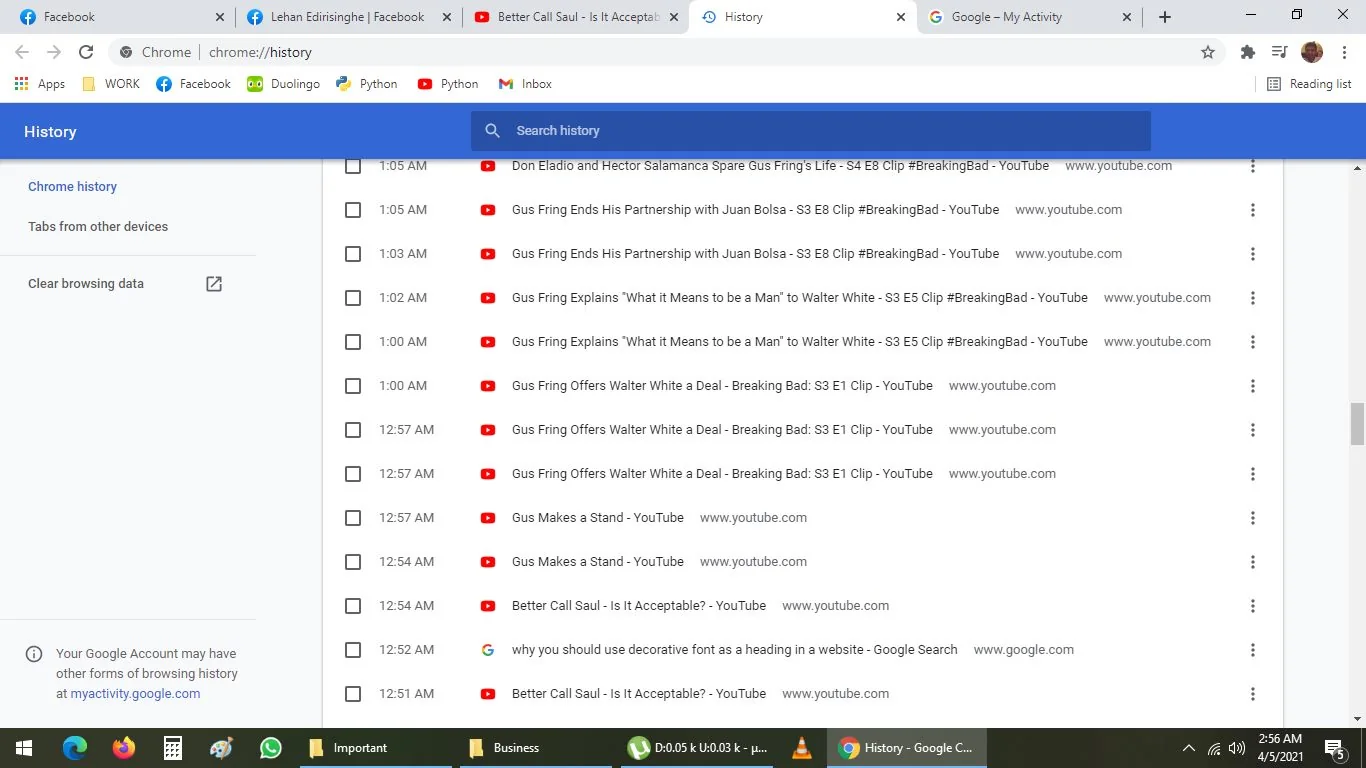Open the Duolingo bookmark

click(x=283, y=84)
